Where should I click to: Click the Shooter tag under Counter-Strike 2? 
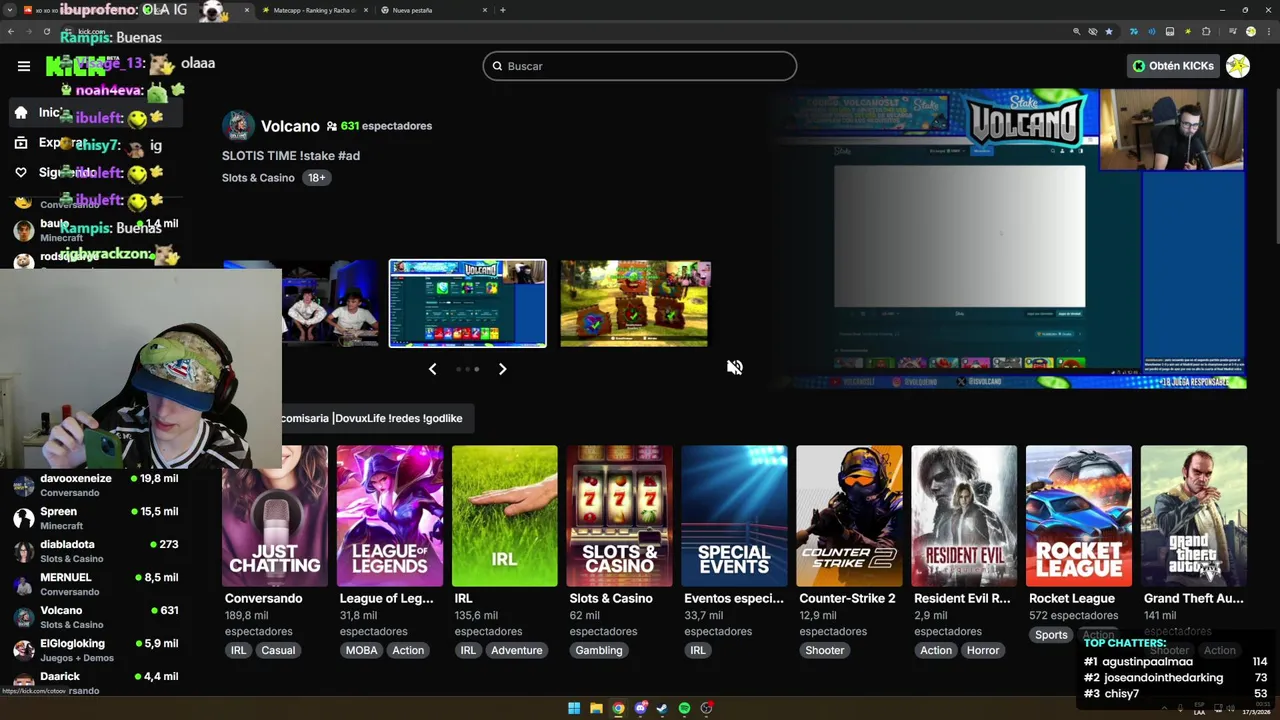tap(825, 650)
